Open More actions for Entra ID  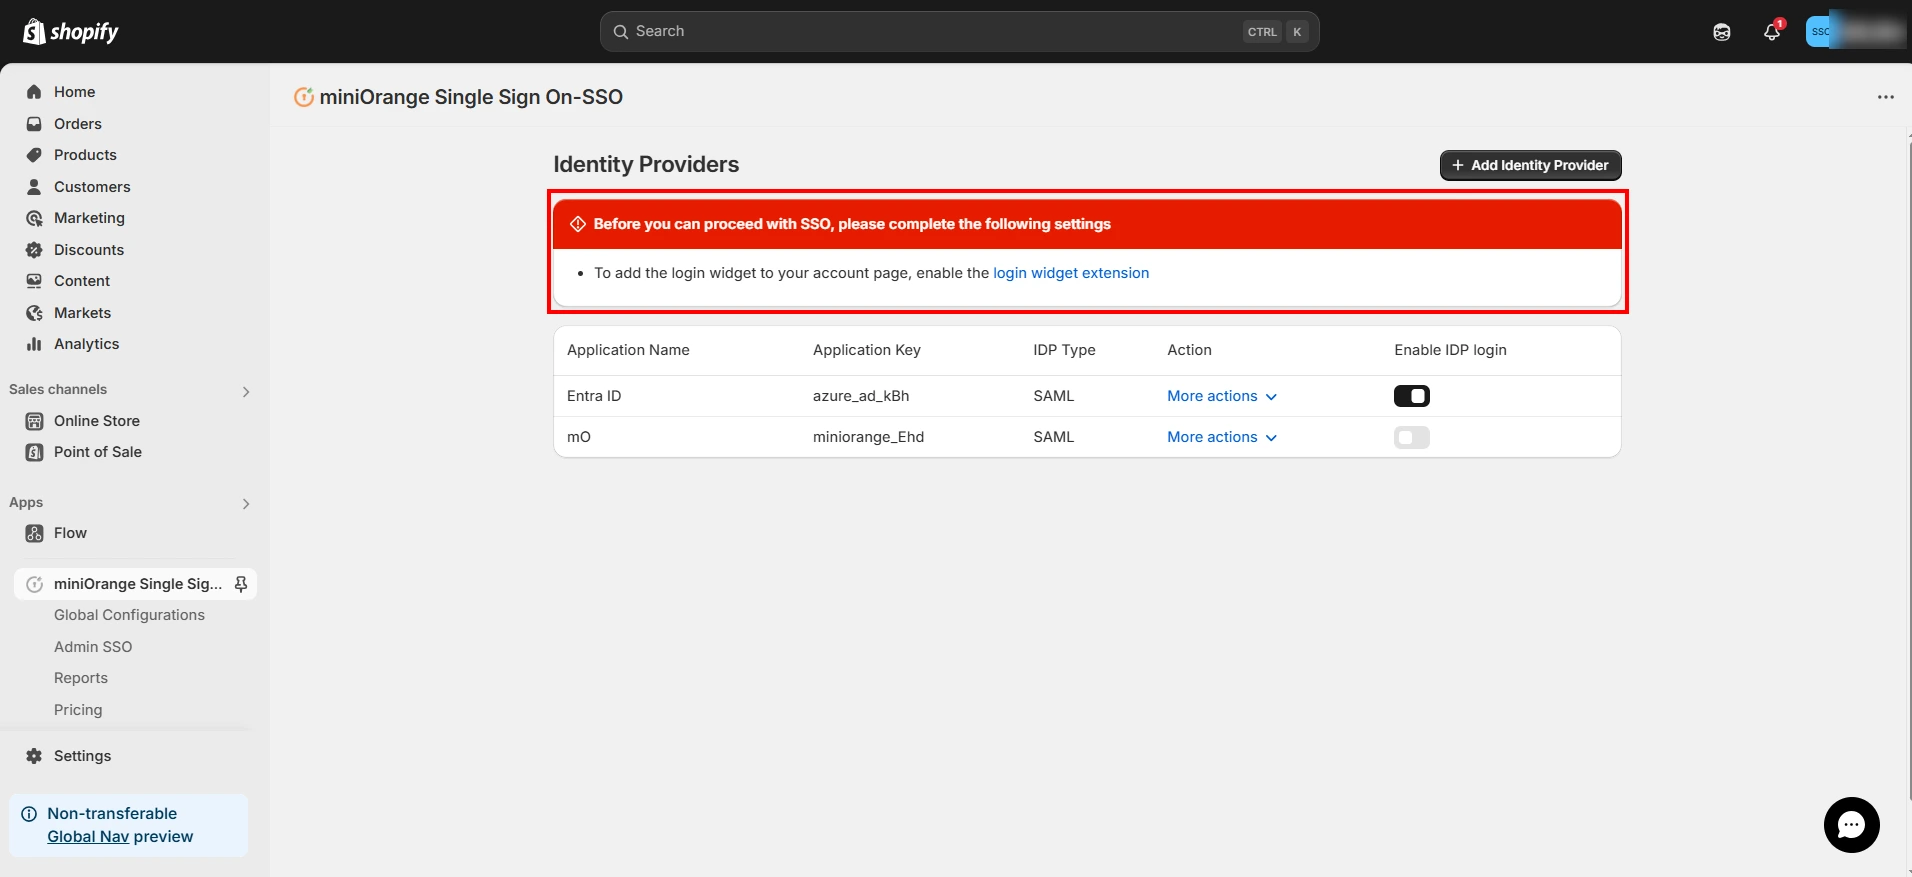(1222, 396)
